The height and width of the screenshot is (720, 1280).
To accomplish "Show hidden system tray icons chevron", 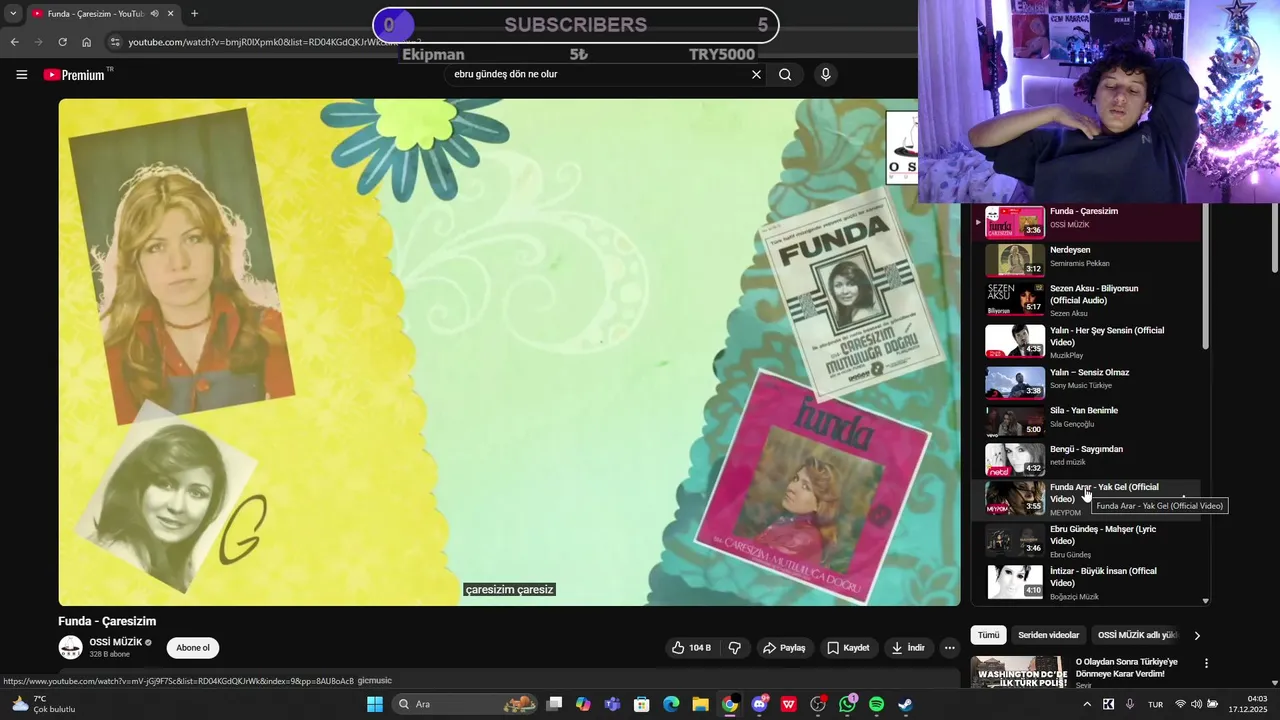I will [x=1087, y=704].
